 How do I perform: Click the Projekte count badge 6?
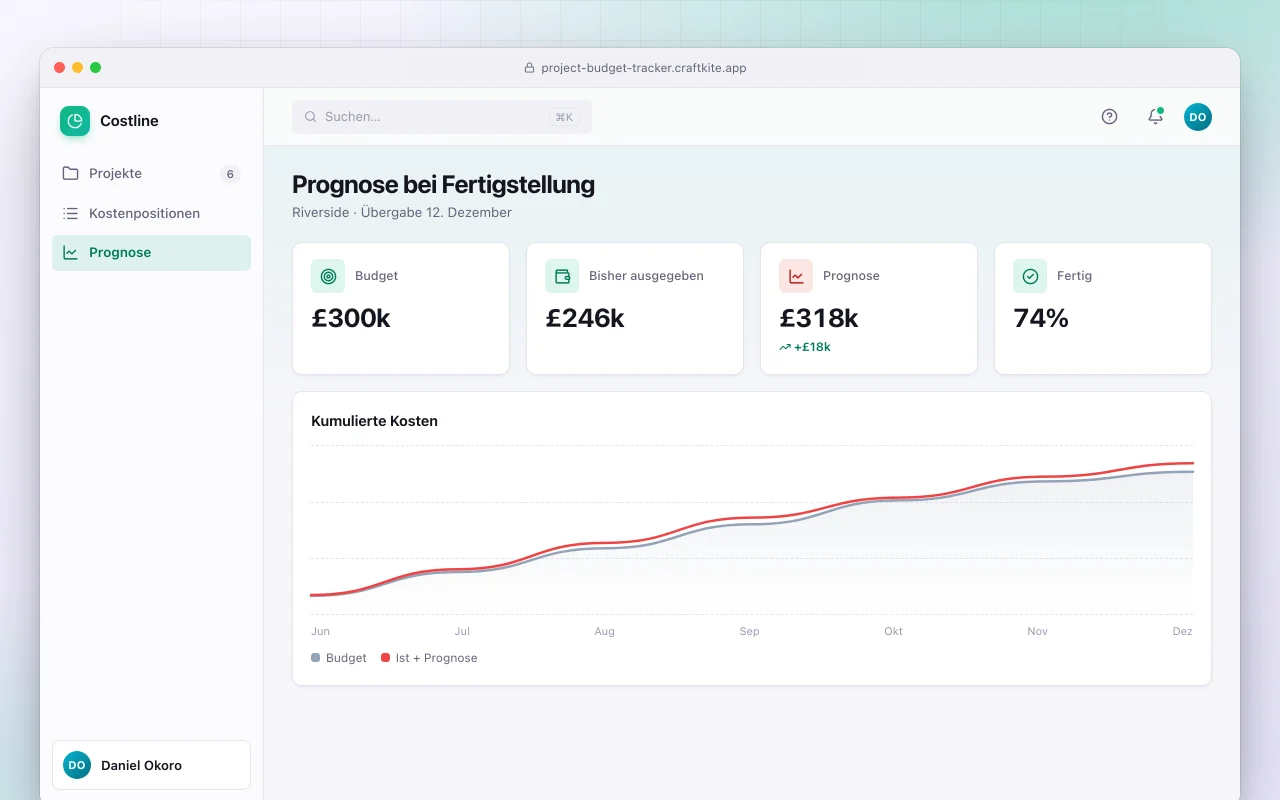tap(230, 174)
